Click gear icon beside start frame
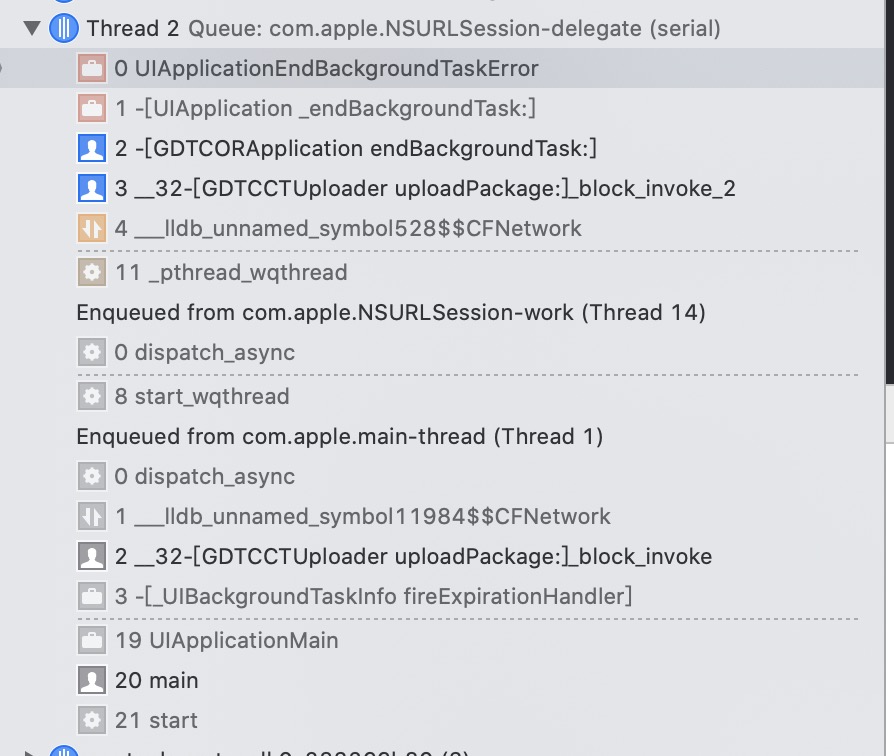Viewport: 894px width, 756px height. point(92,720)
